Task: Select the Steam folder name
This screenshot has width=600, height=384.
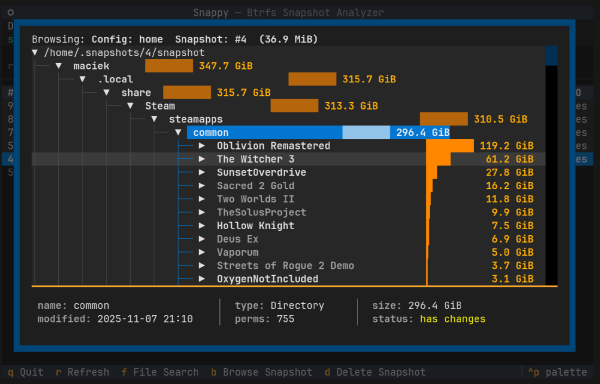Action: point(160,106)
